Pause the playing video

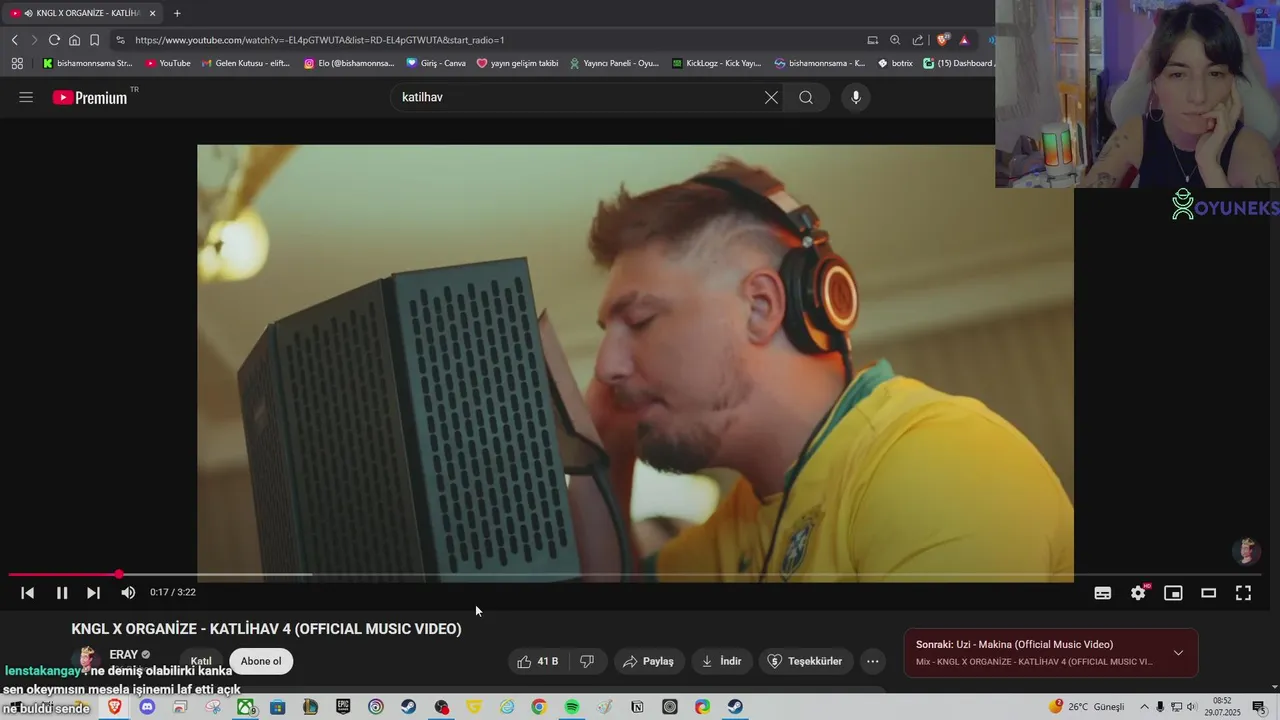click(x=62, y=593)
